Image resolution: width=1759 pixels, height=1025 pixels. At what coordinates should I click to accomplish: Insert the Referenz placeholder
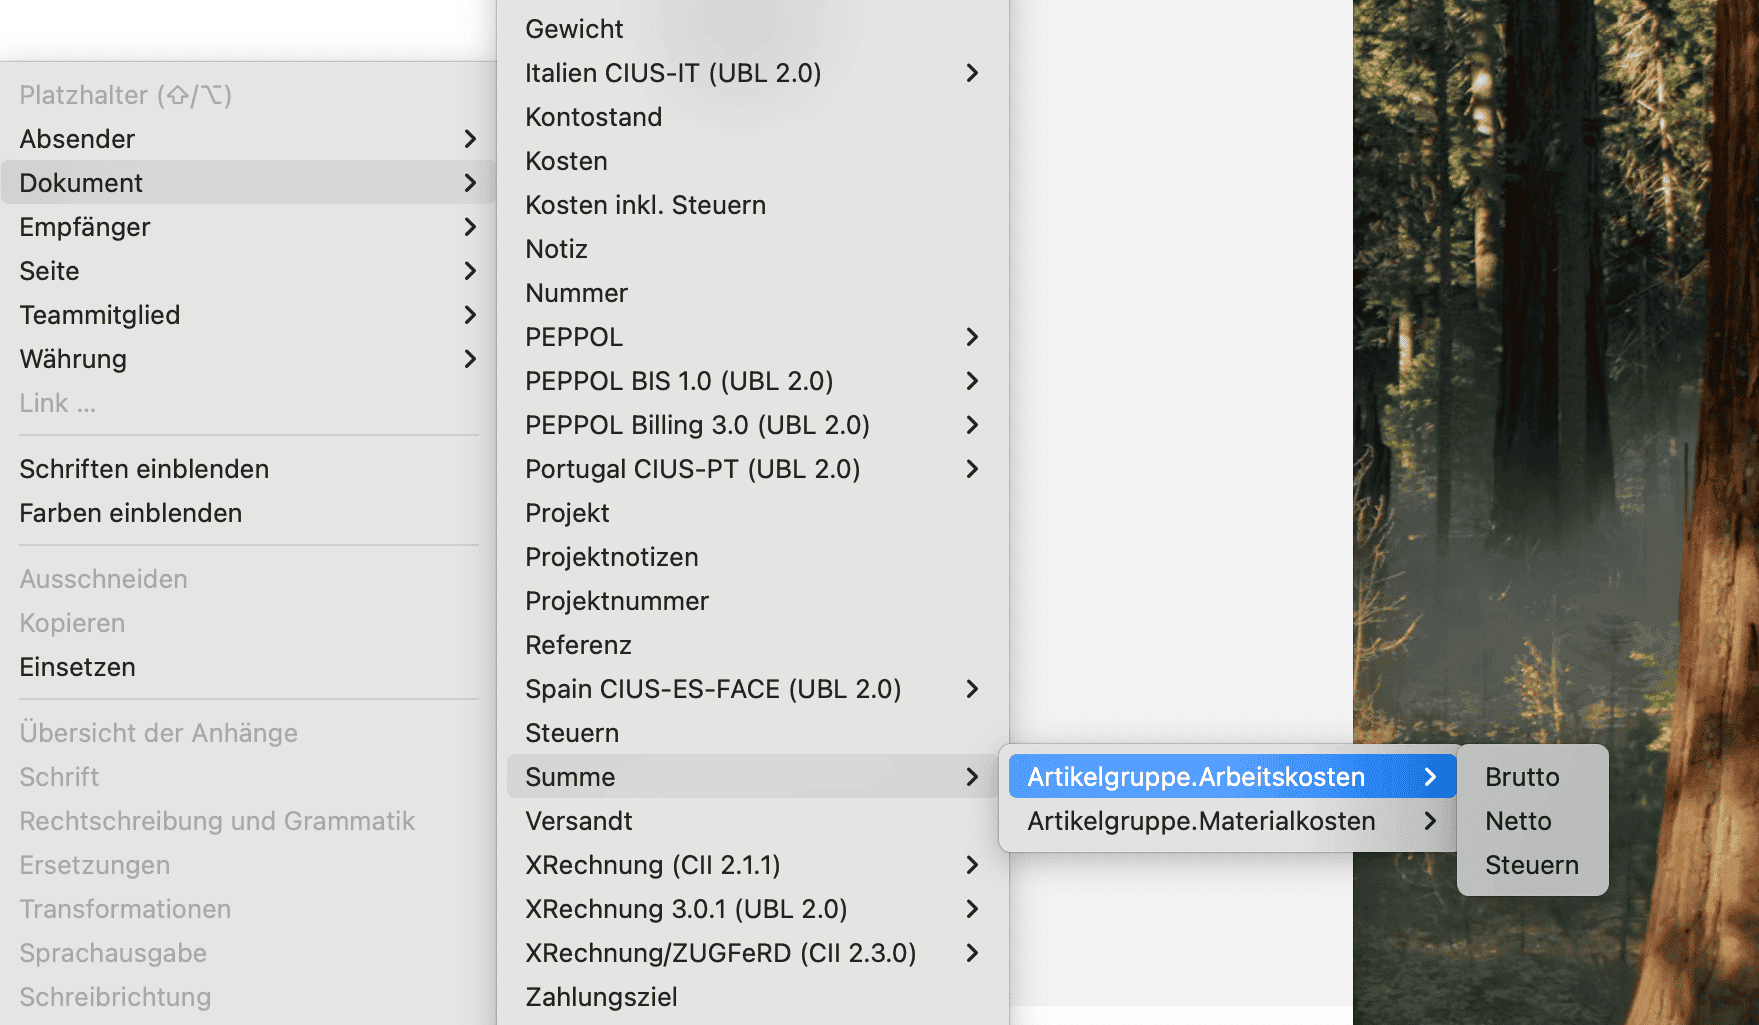pyautogui.click(x=752, y=645)
